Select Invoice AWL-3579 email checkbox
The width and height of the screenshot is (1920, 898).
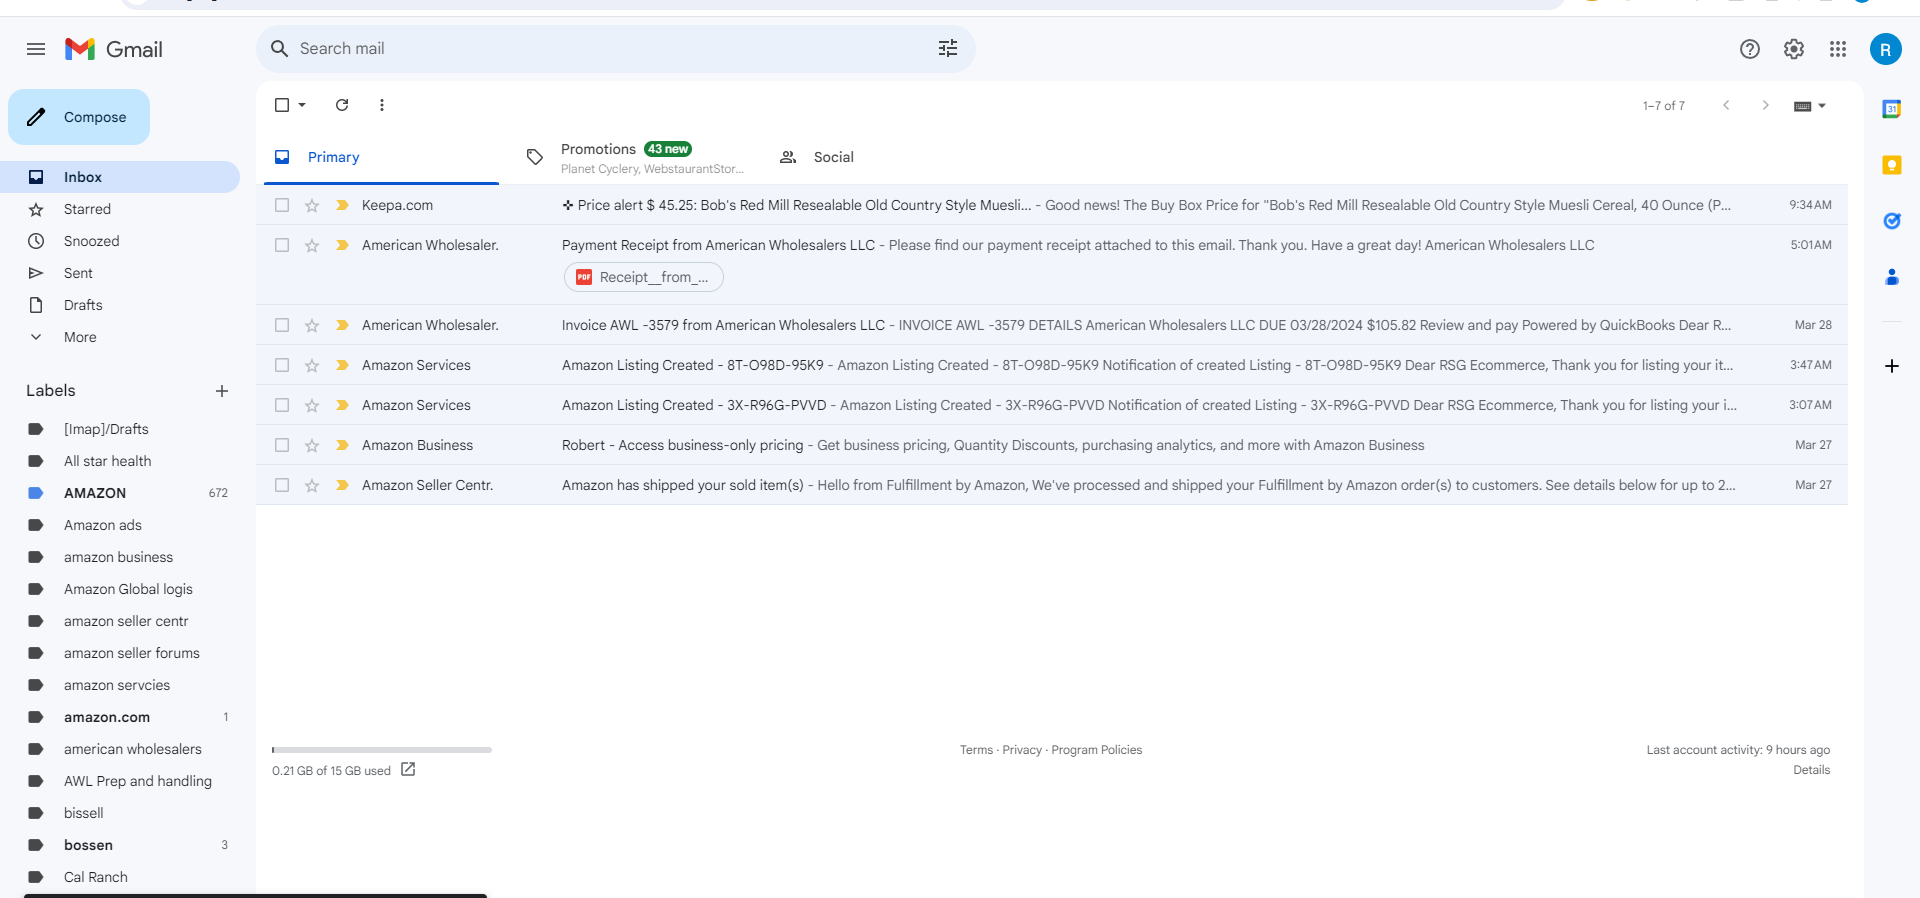pyautogui.click(x=282, y=325)
